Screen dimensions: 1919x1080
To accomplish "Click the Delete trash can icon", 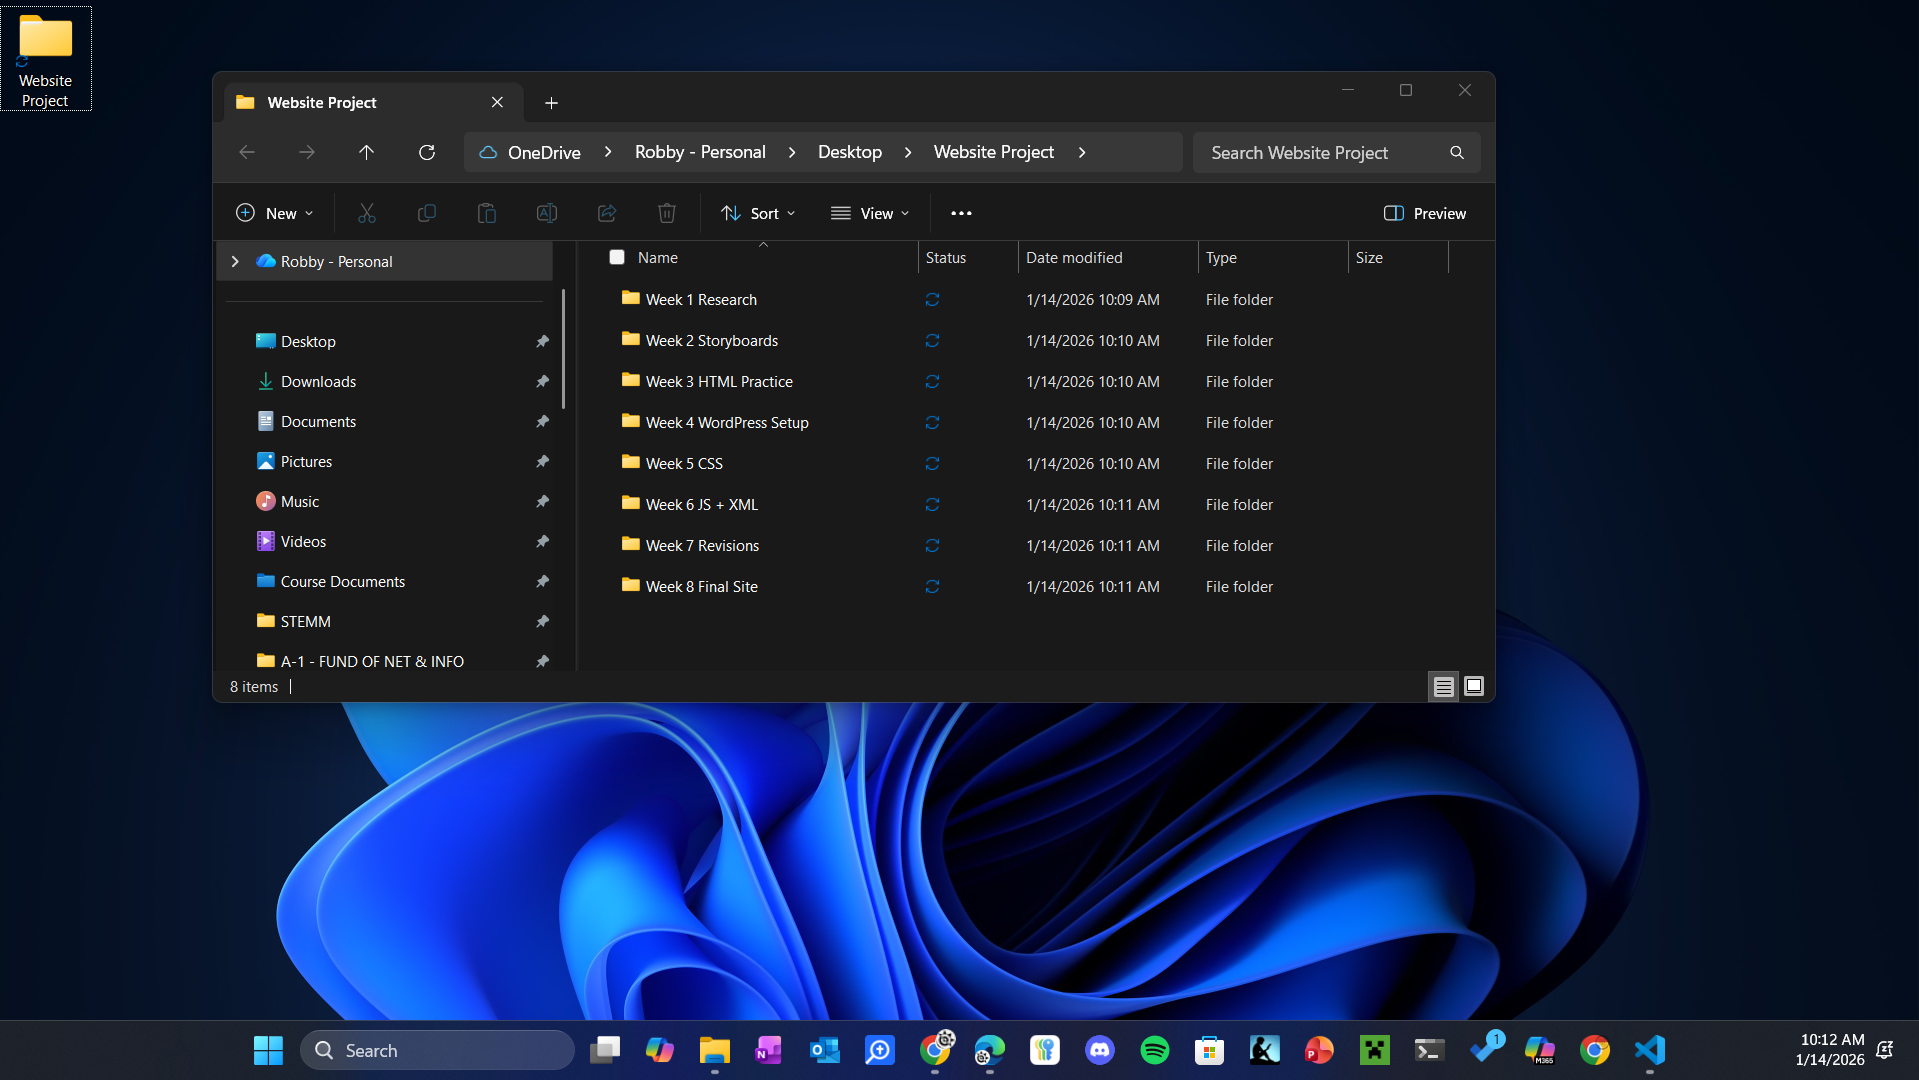I will [x=667, y=213].
